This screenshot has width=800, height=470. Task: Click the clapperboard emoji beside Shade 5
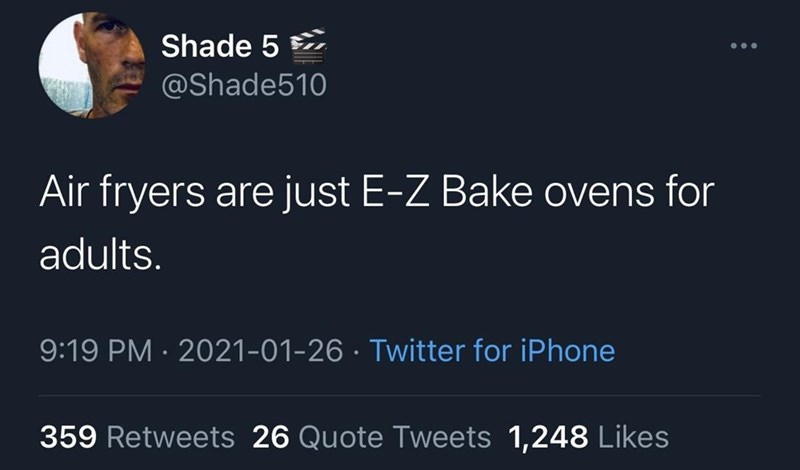pos(307,48)
